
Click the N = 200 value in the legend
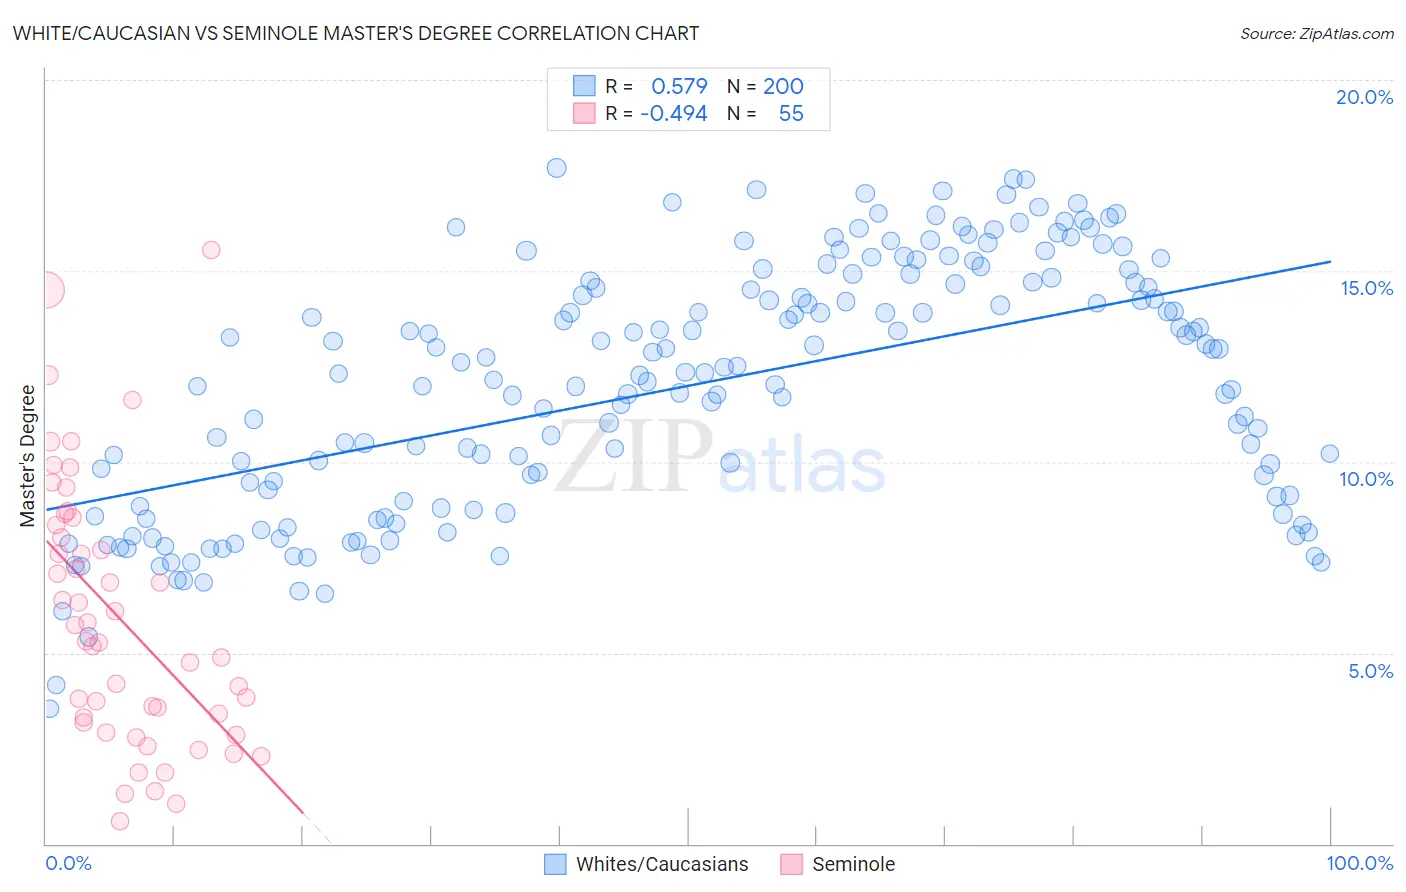click(x=765, y=86)
